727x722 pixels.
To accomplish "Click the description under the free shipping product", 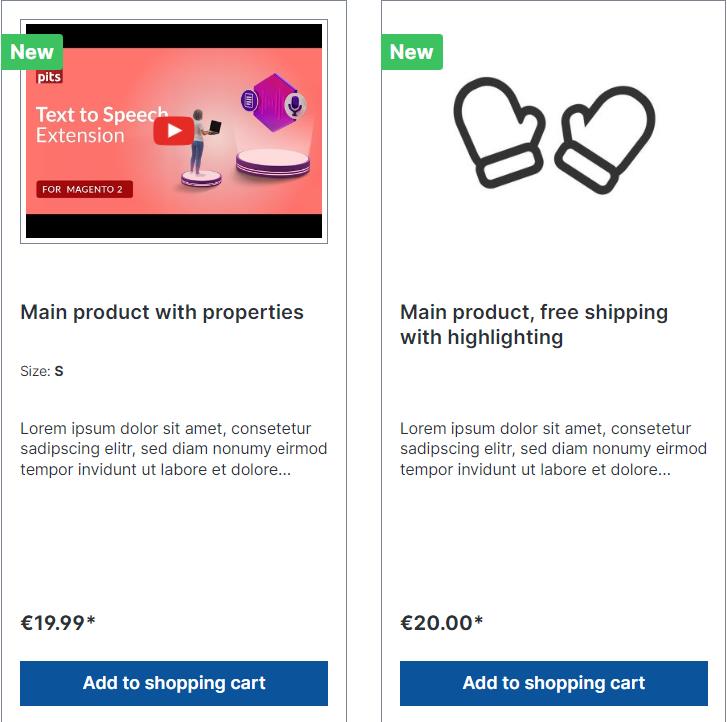I will point(553,449).
